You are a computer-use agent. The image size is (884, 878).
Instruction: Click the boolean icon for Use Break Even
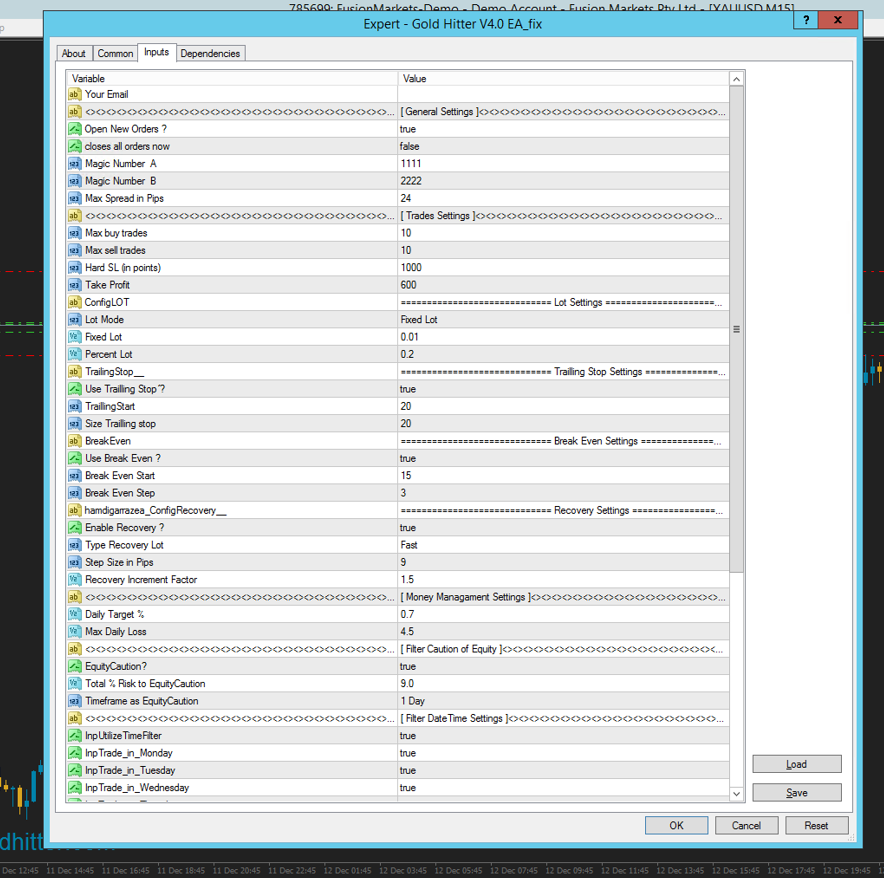click(x=74, y=458)
